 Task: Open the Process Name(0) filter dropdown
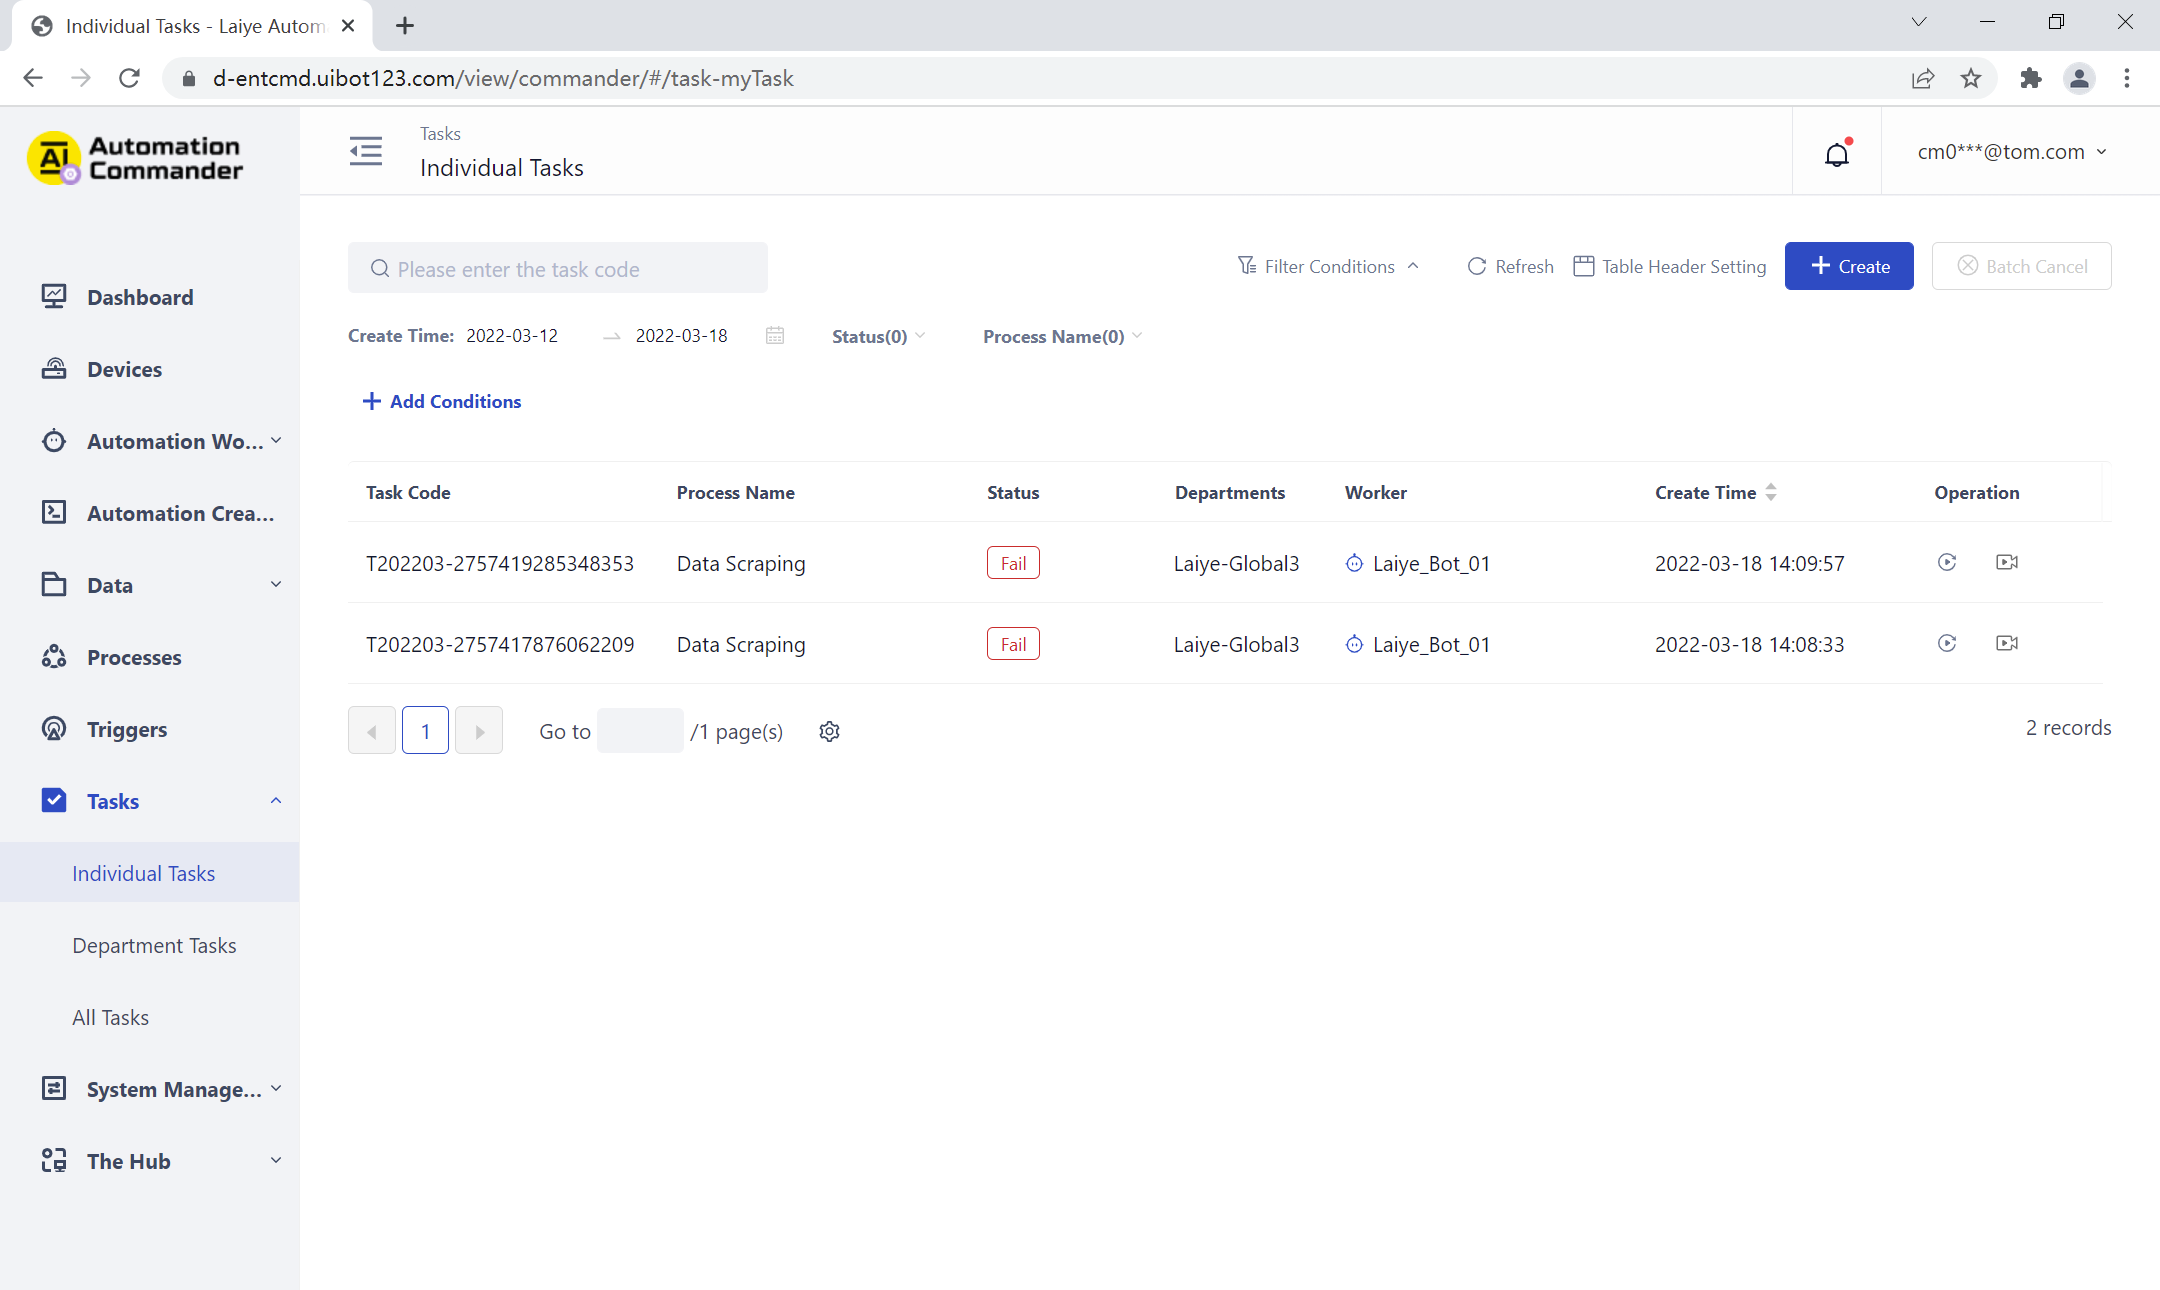(x=1062, y=337)
